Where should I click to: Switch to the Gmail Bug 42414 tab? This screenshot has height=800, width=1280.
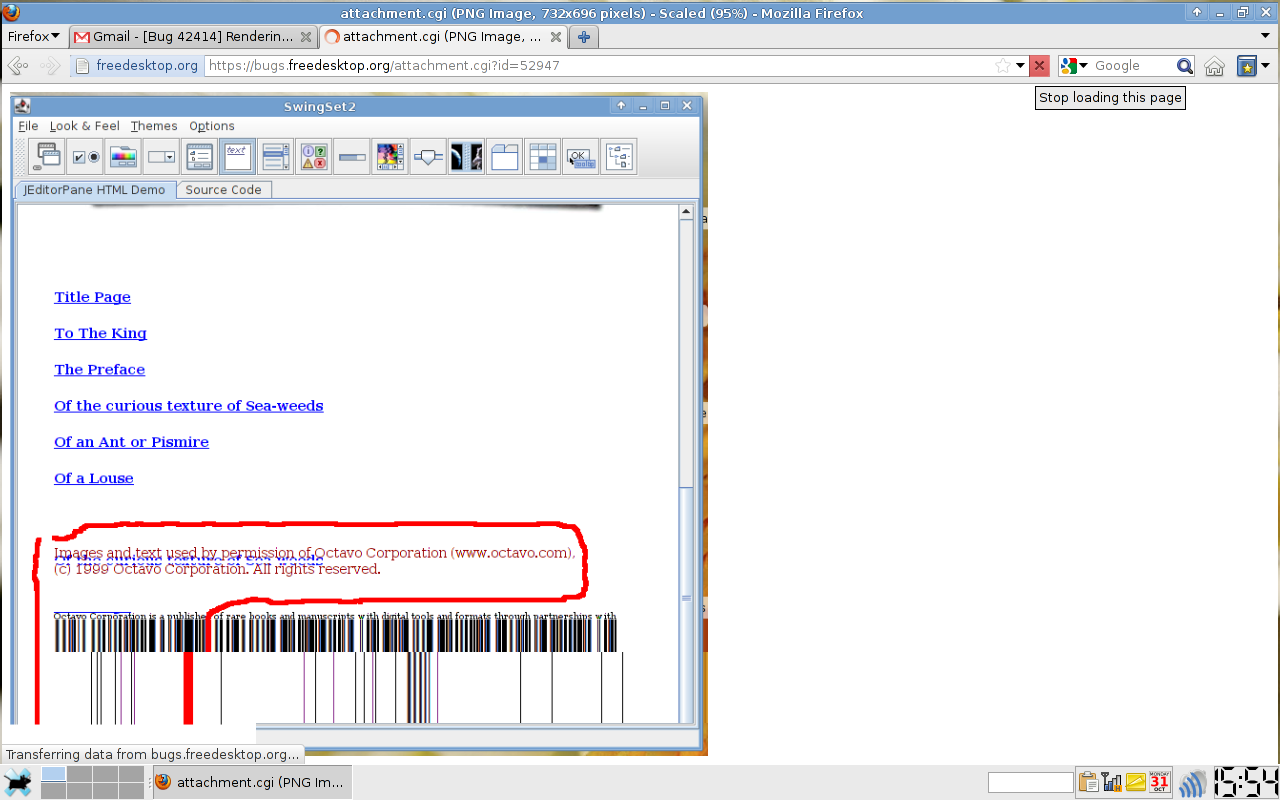point(190,37)
